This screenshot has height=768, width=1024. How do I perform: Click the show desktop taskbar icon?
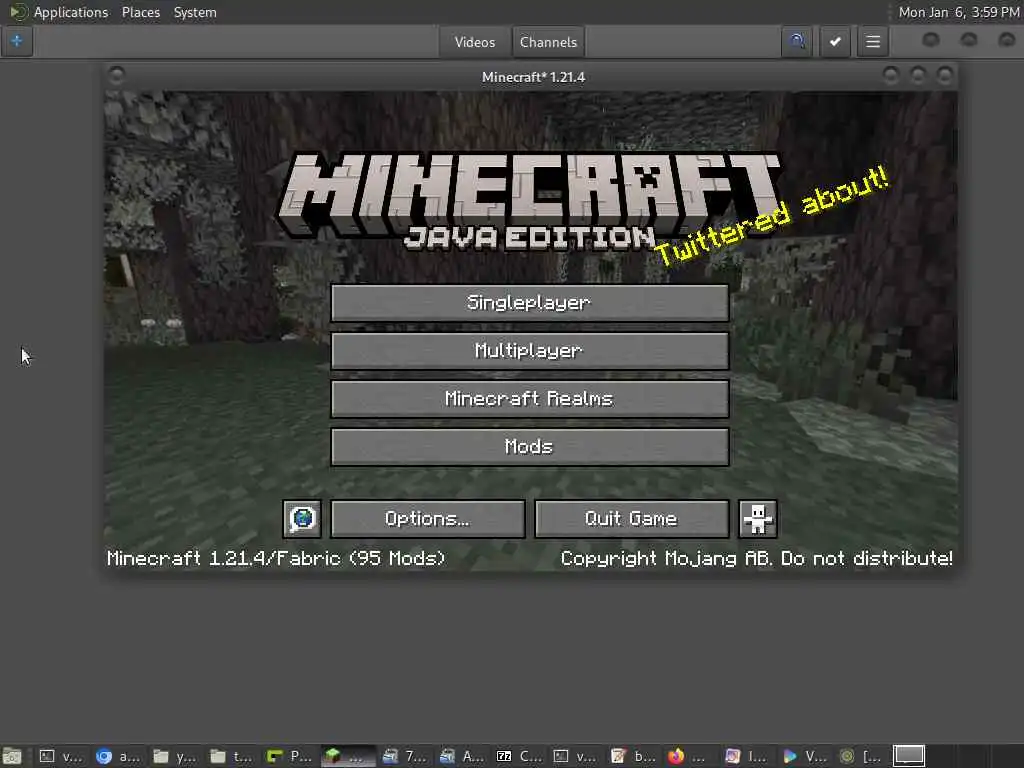[12, 756]
